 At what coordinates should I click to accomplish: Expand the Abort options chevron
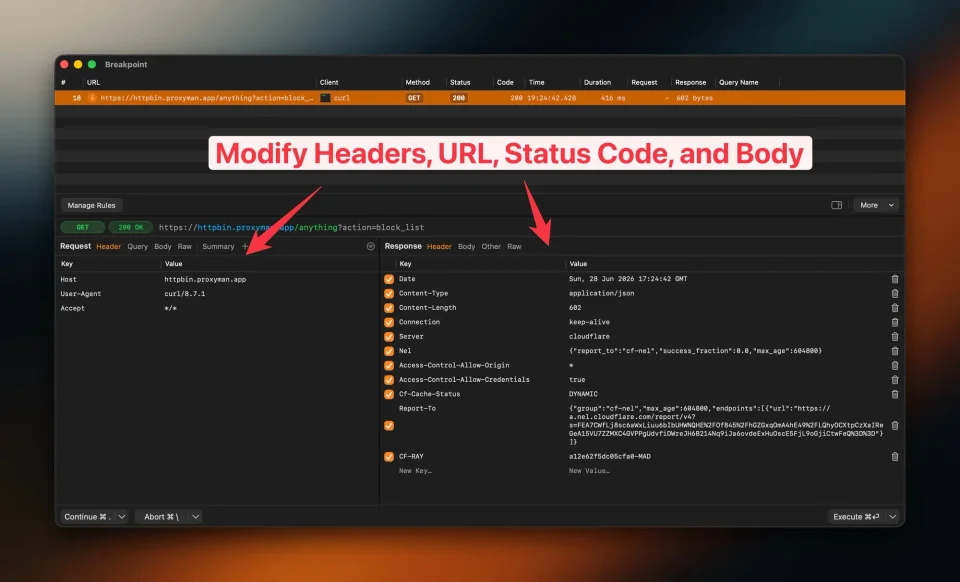195,517
